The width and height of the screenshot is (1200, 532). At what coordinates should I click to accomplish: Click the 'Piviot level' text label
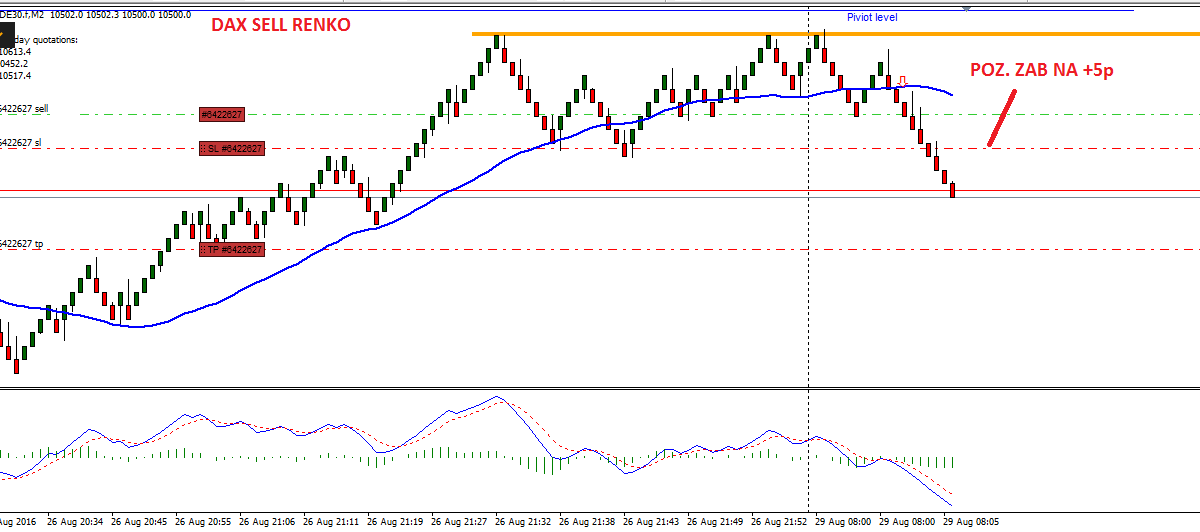[x=872, y=17]
